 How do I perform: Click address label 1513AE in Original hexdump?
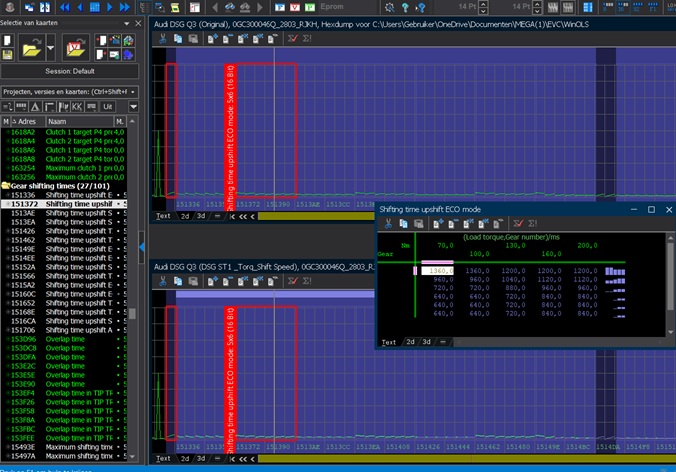(308, 204)
